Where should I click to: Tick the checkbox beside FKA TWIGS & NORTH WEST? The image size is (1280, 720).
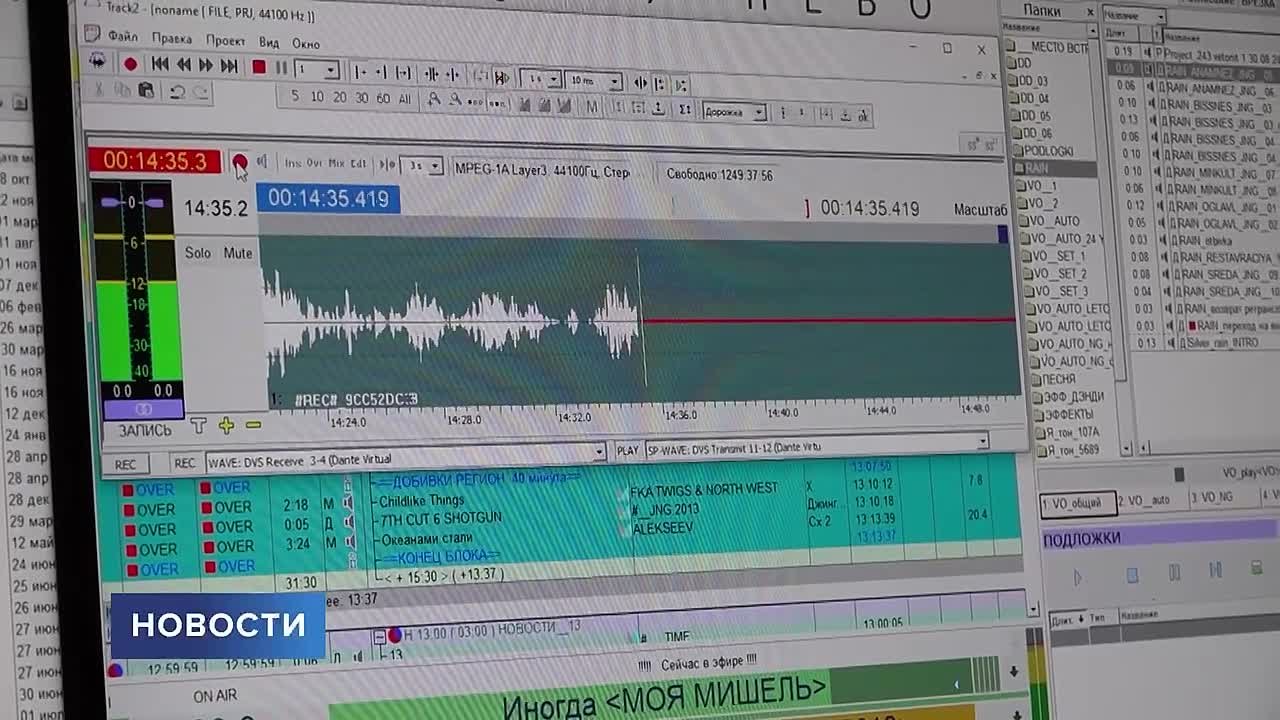pyautogui.click(x=621, y=494)
